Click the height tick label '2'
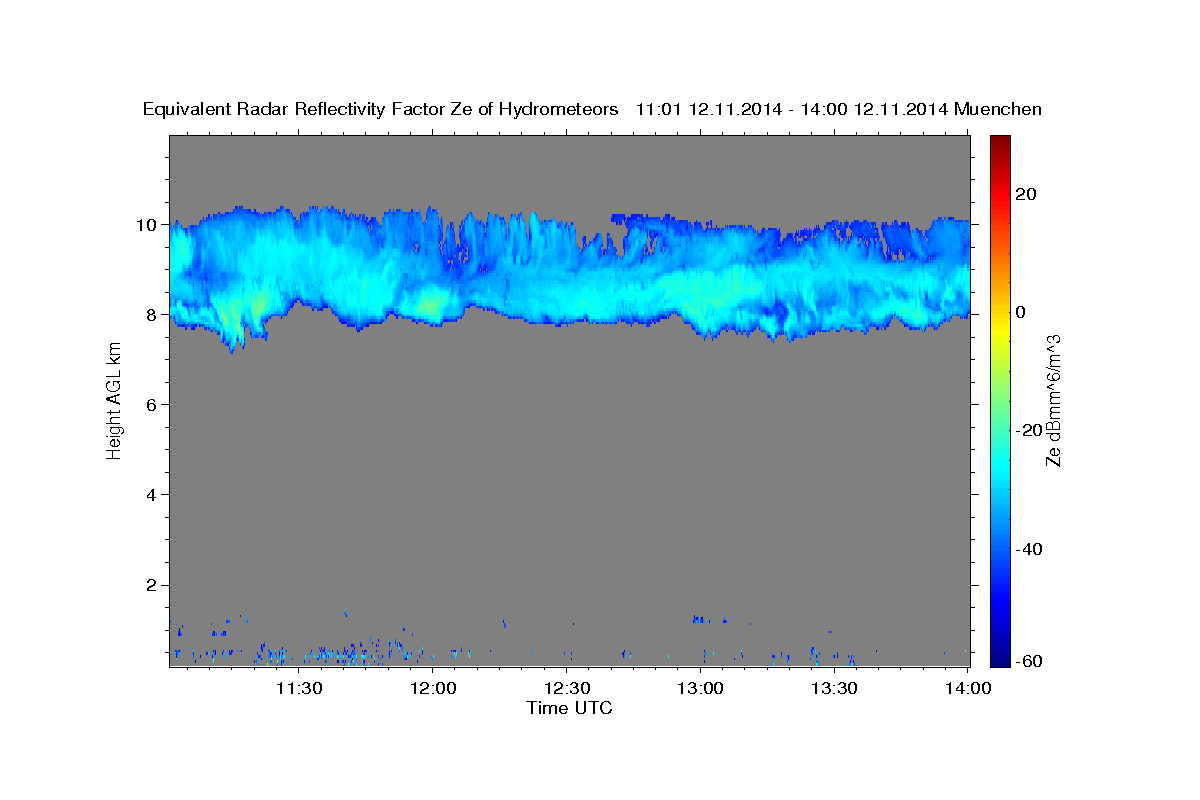Screen dimensions: 1200x800 click(x=152, y=585)
